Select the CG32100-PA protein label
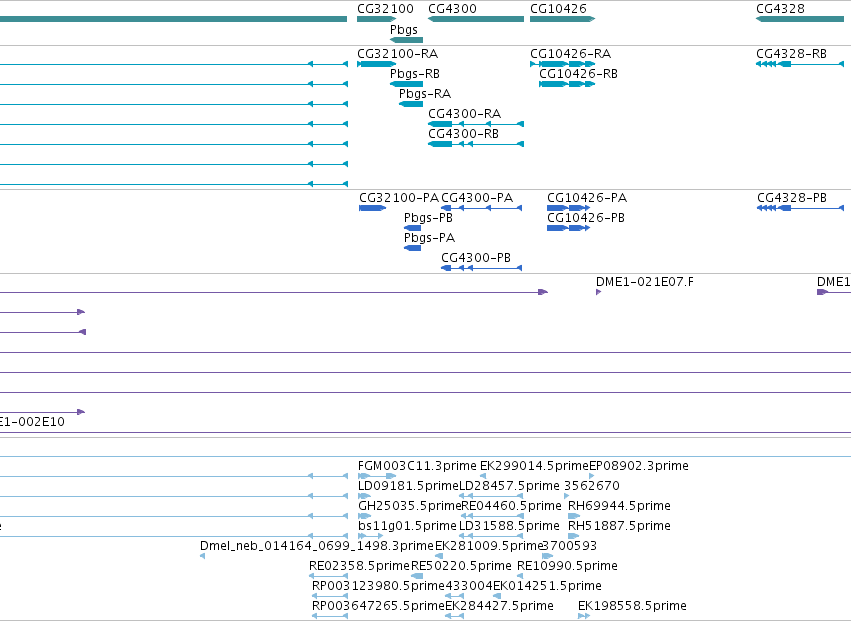Screen dimensions: 851x621 click(x=399, y=198)
